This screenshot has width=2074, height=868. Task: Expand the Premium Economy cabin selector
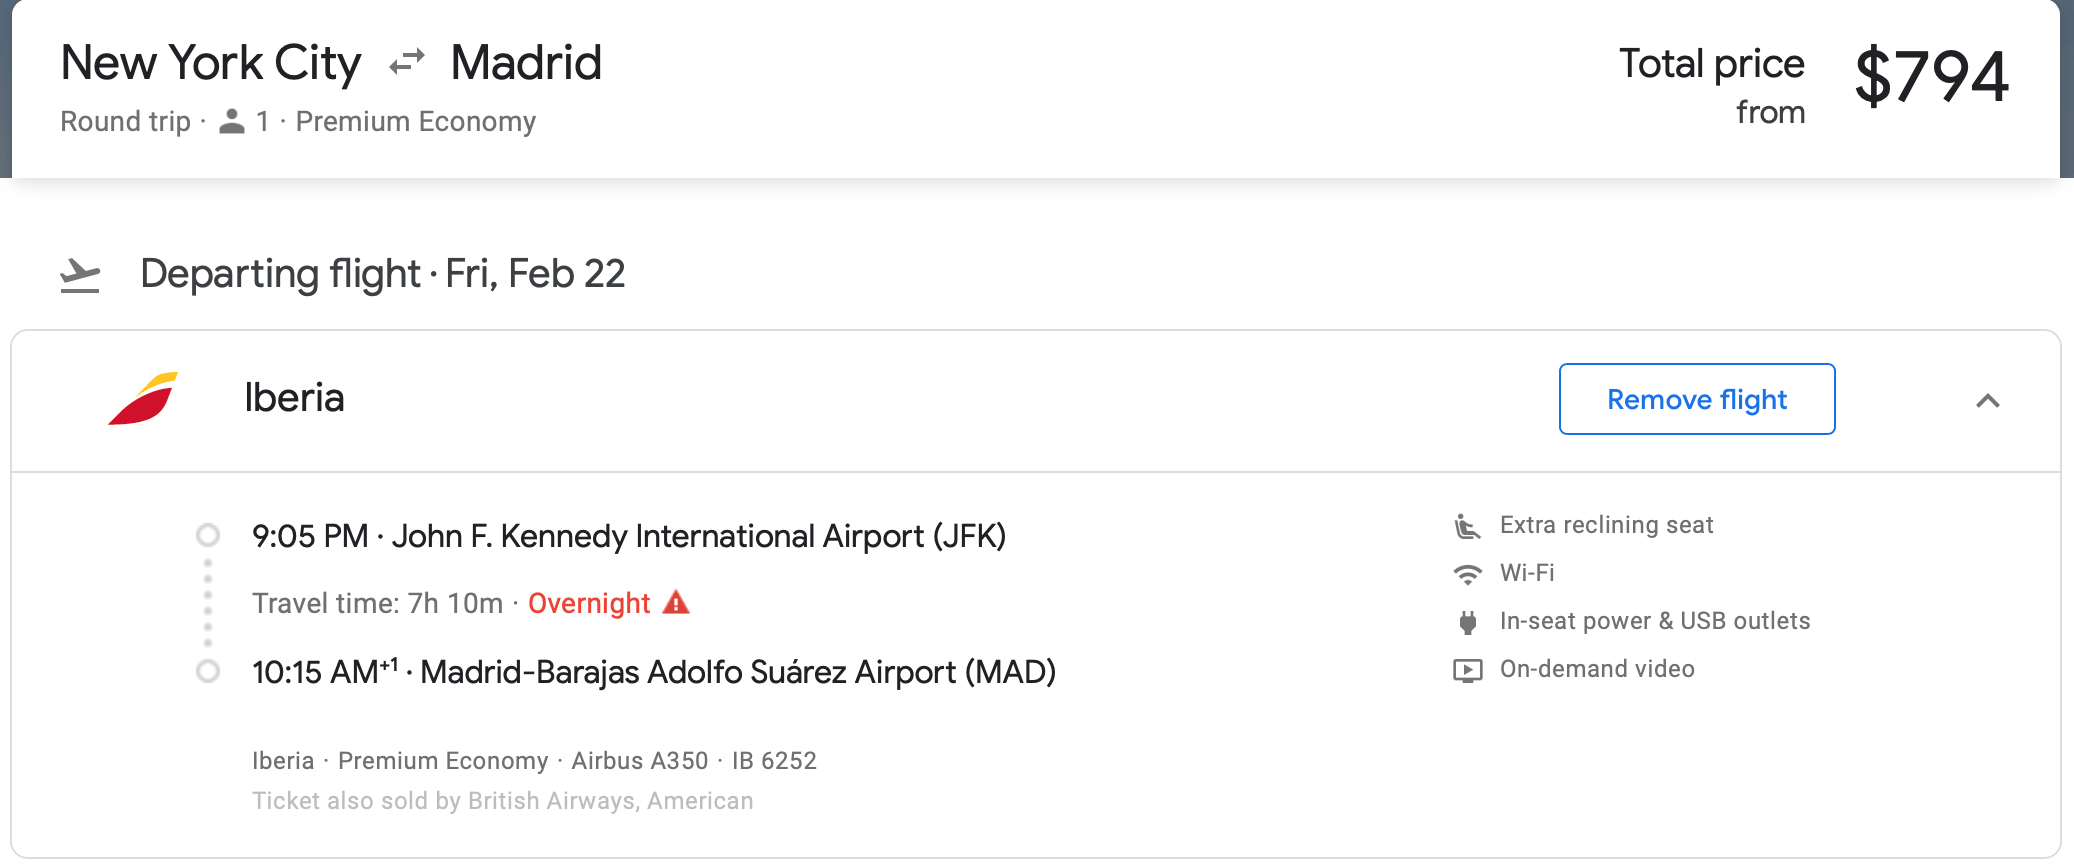pyautogui.click(x=418, y=121)
